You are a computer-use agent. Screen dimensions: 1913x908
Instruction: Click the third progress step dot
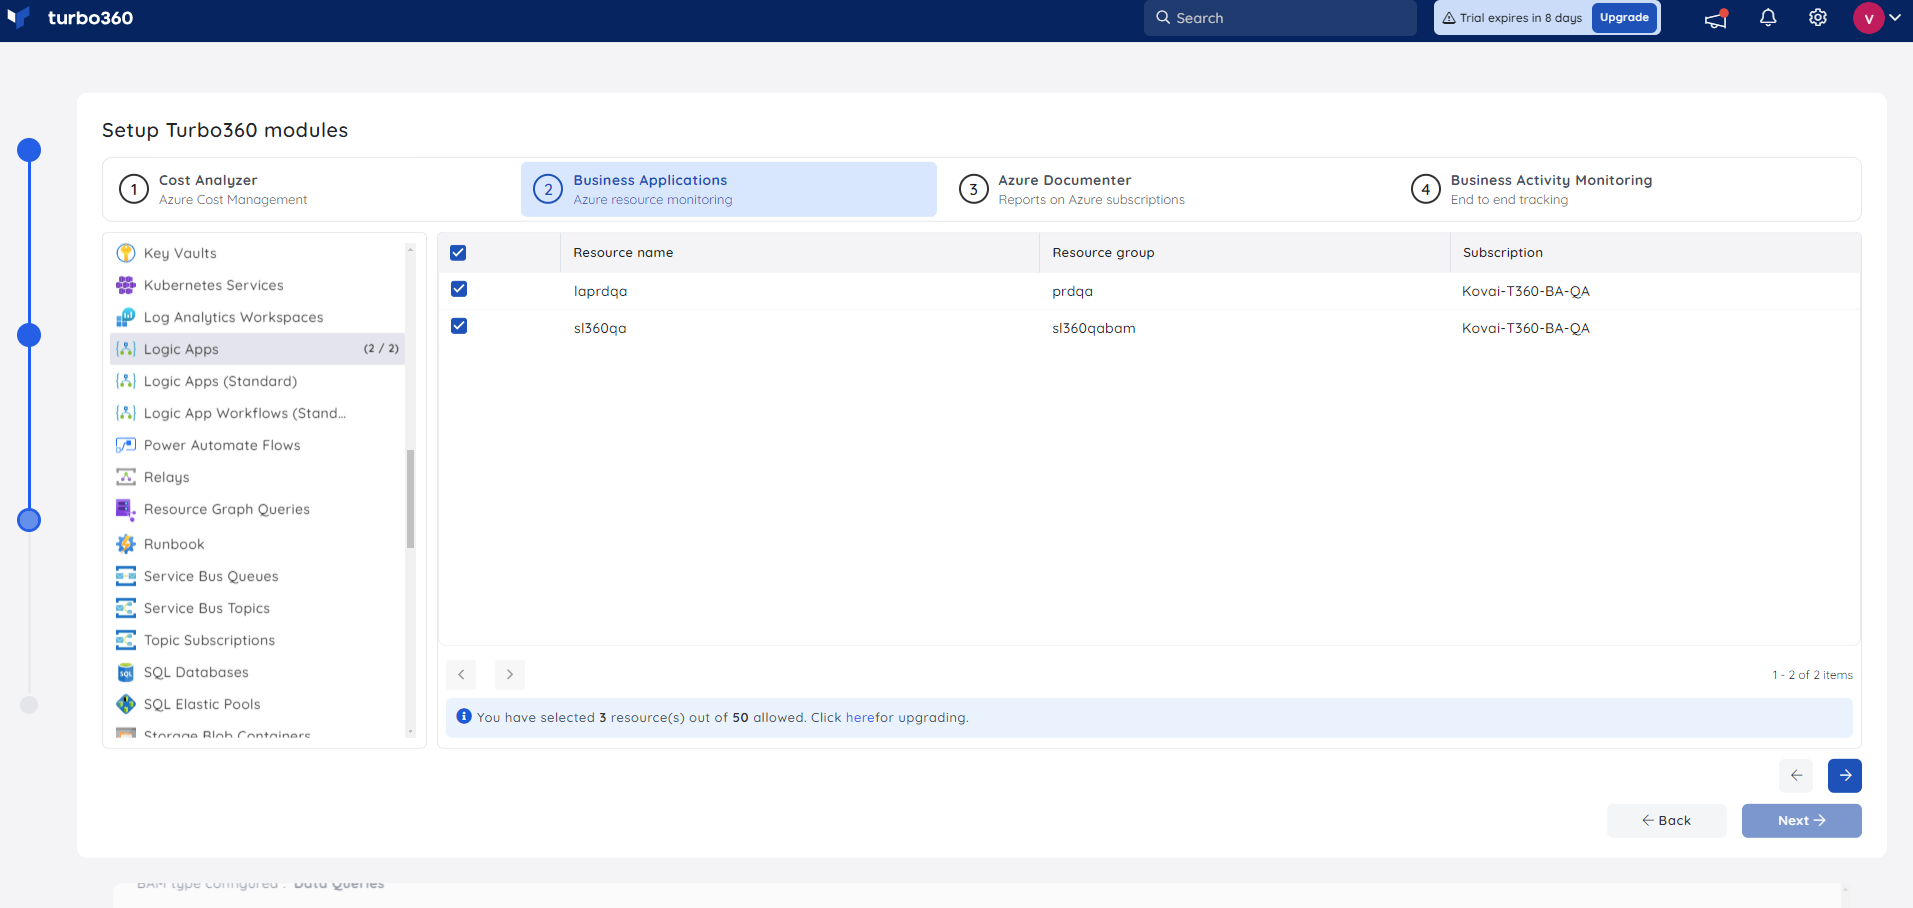29,520
